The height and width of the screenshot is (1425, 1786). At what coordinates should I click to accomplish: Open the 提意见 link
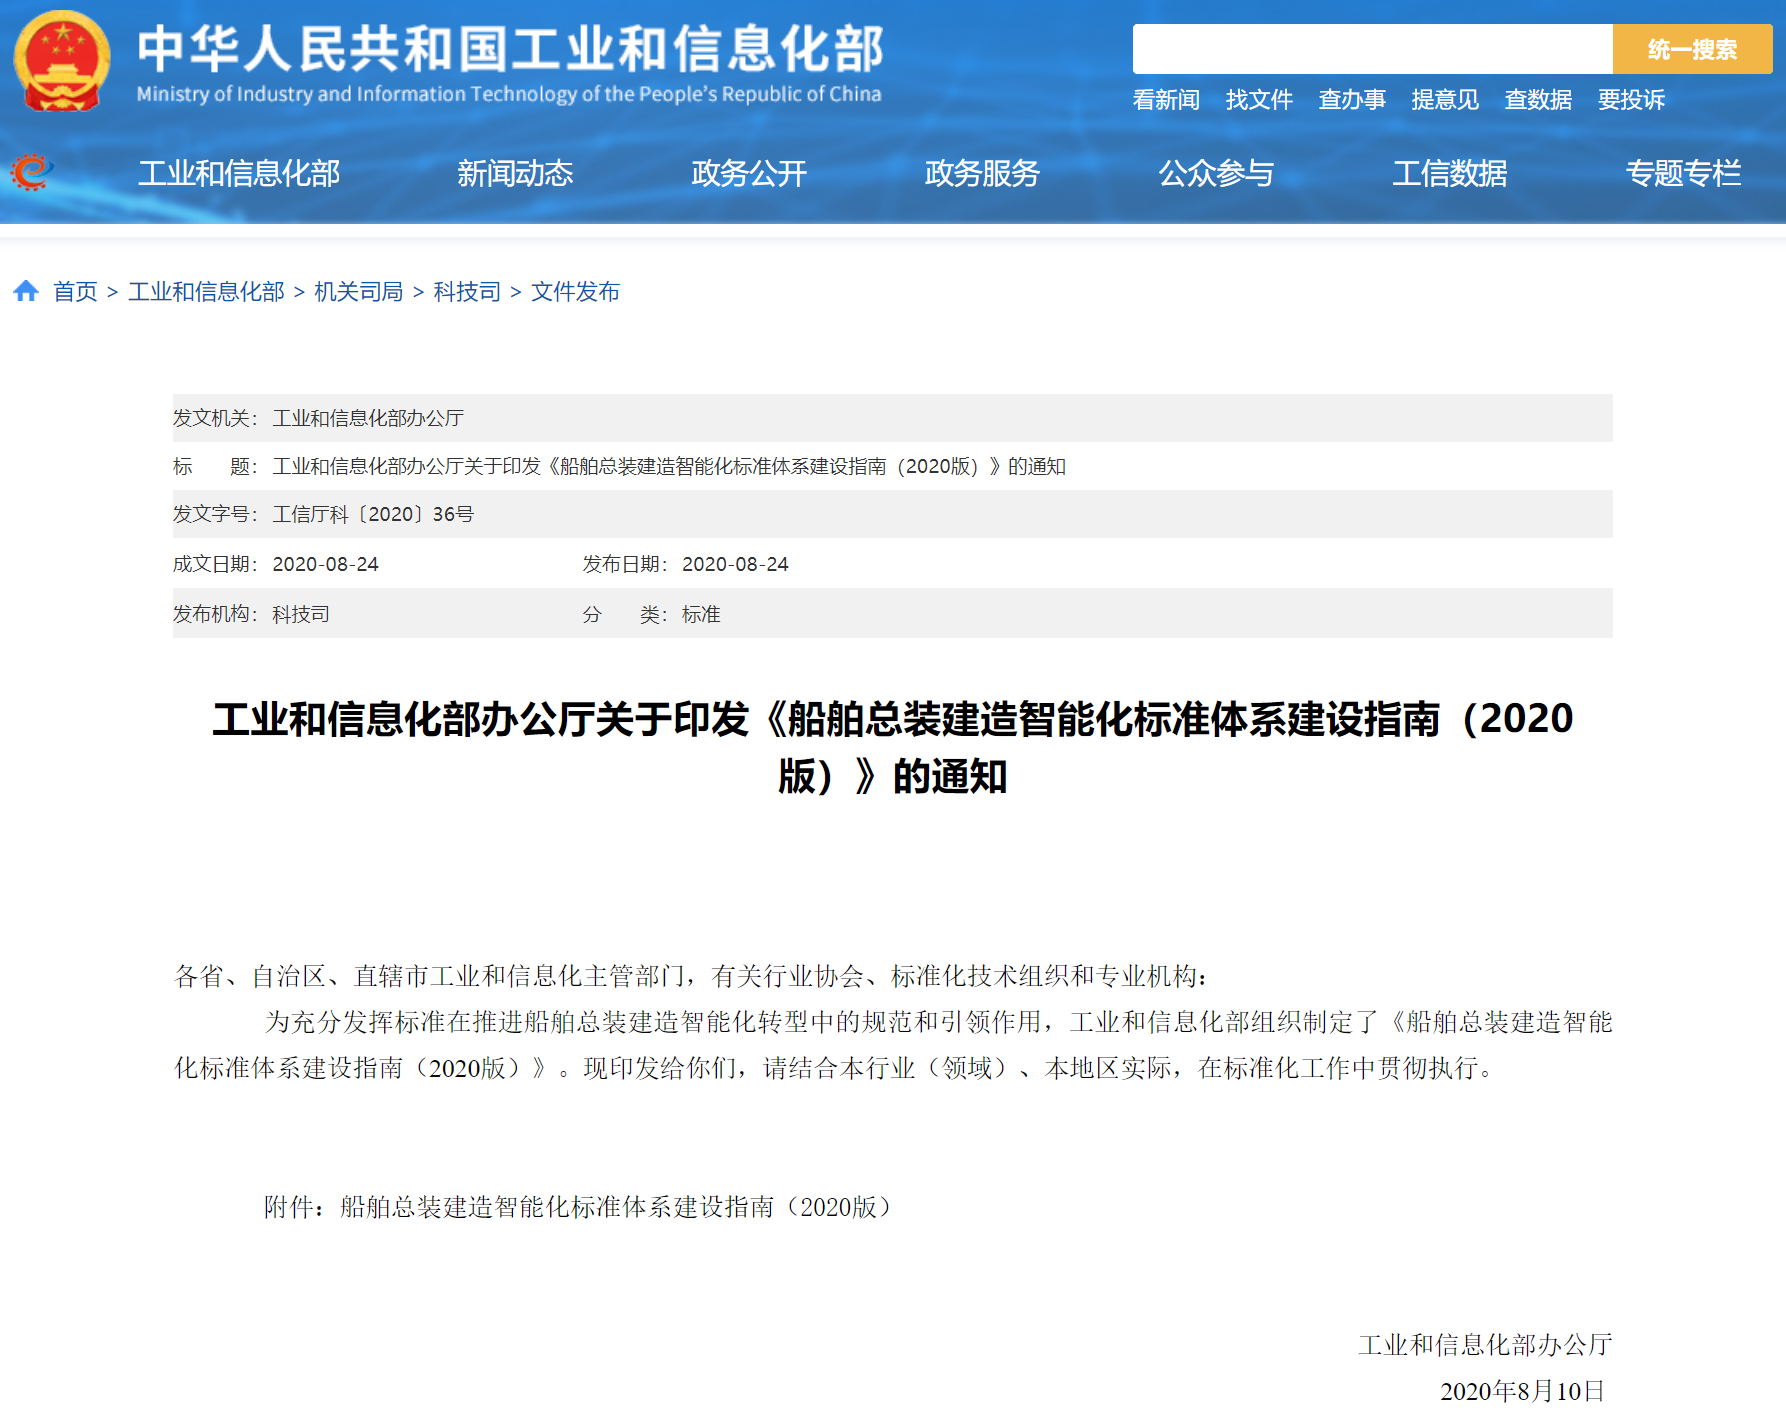1445,100
